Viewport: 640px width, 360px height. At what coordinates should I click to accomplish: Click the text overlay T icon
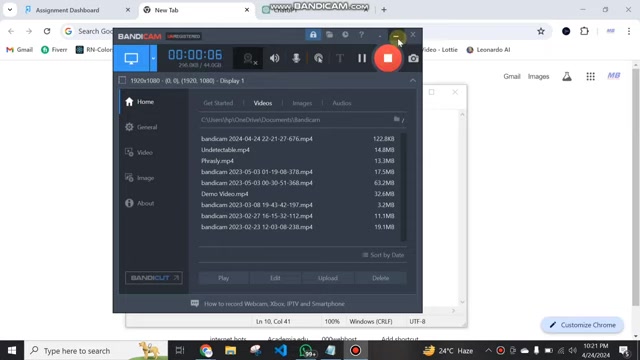[340, 58]
